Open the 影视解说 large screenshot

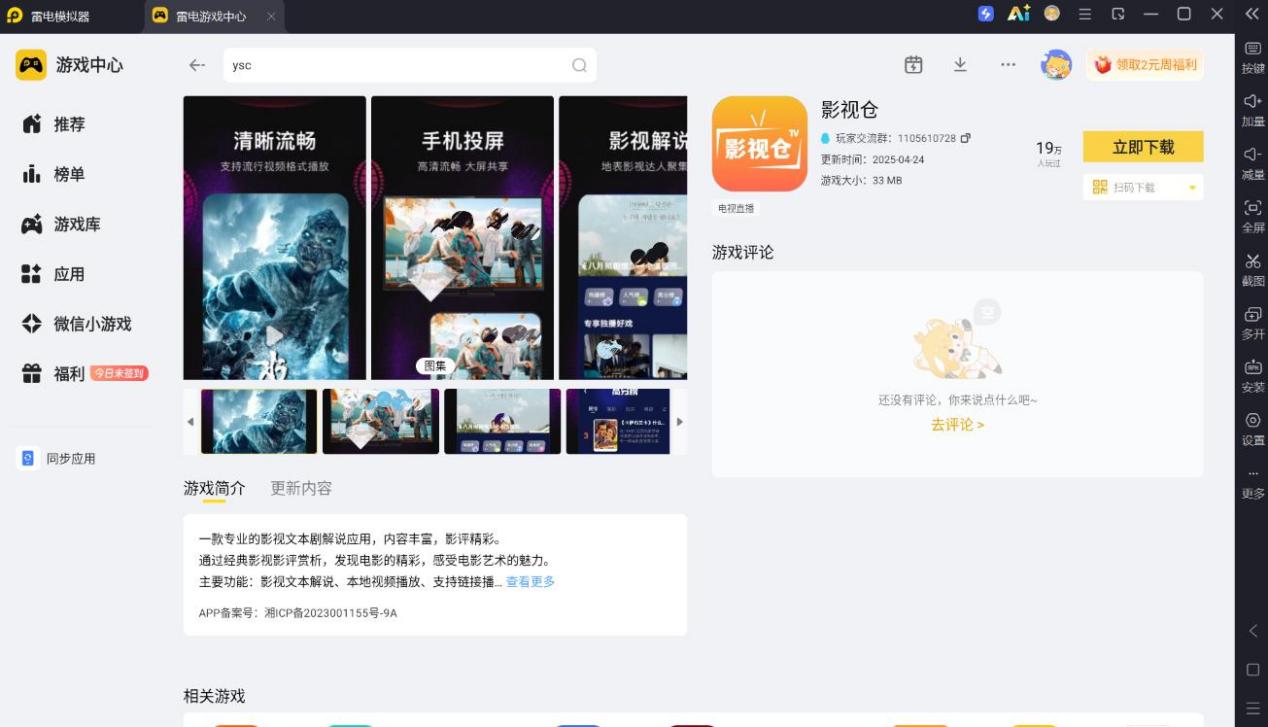coord(623,238)
